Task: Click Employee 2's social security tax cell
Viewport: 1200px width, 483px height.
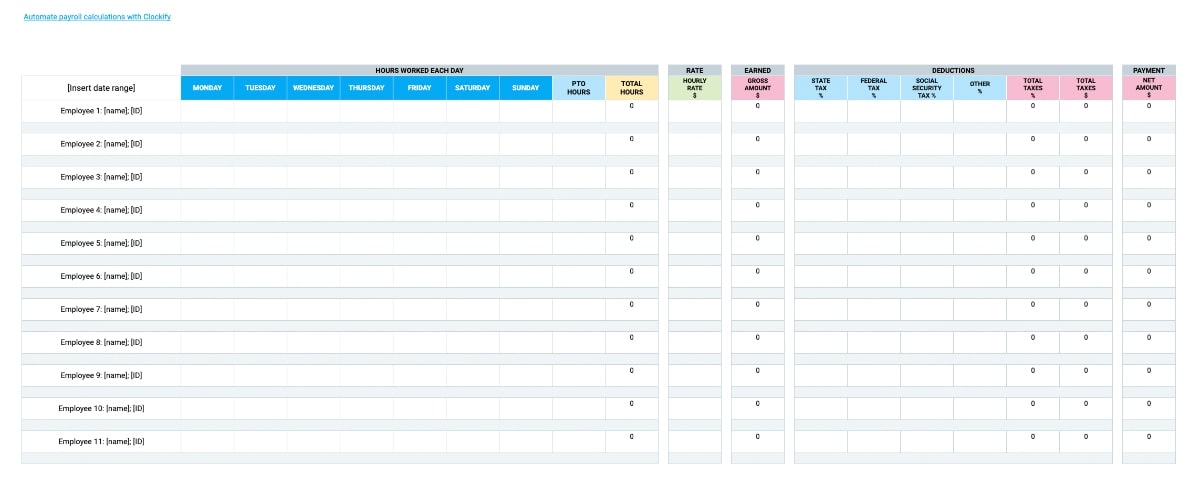Action: click(x=926, y=144)
